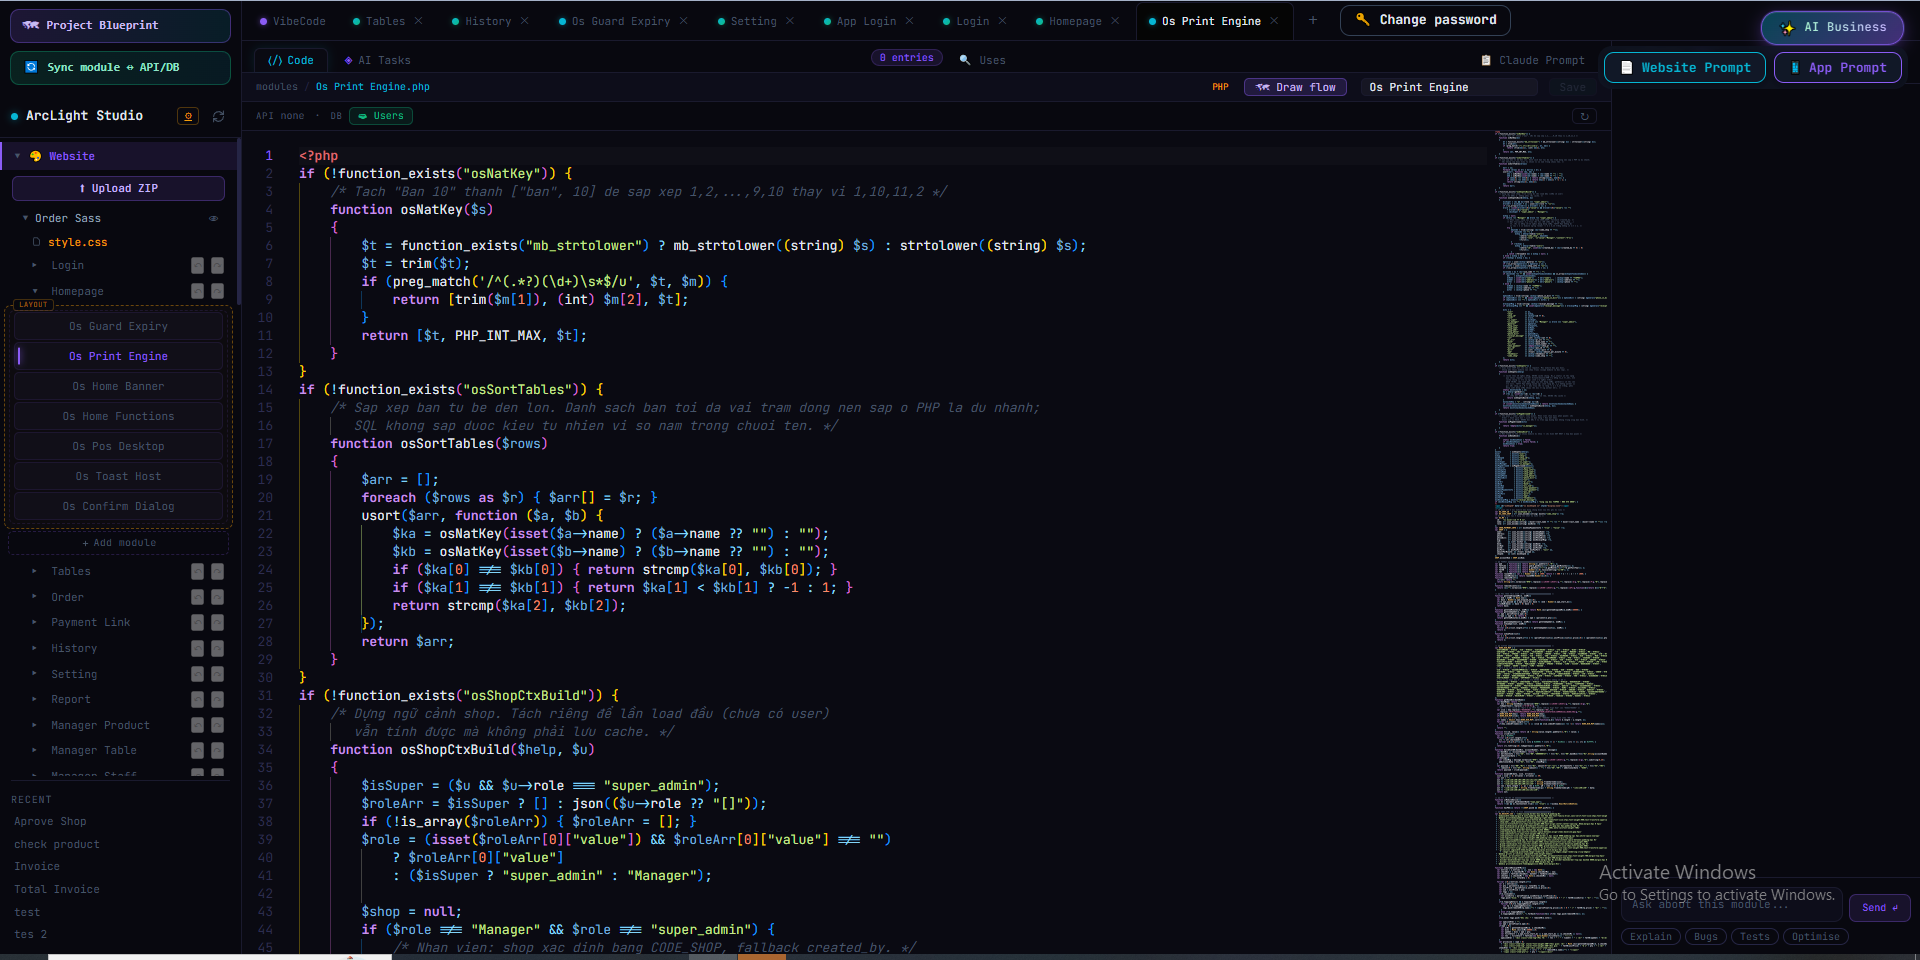
Task: Click the Users DB badge
Action: (380, 116)
